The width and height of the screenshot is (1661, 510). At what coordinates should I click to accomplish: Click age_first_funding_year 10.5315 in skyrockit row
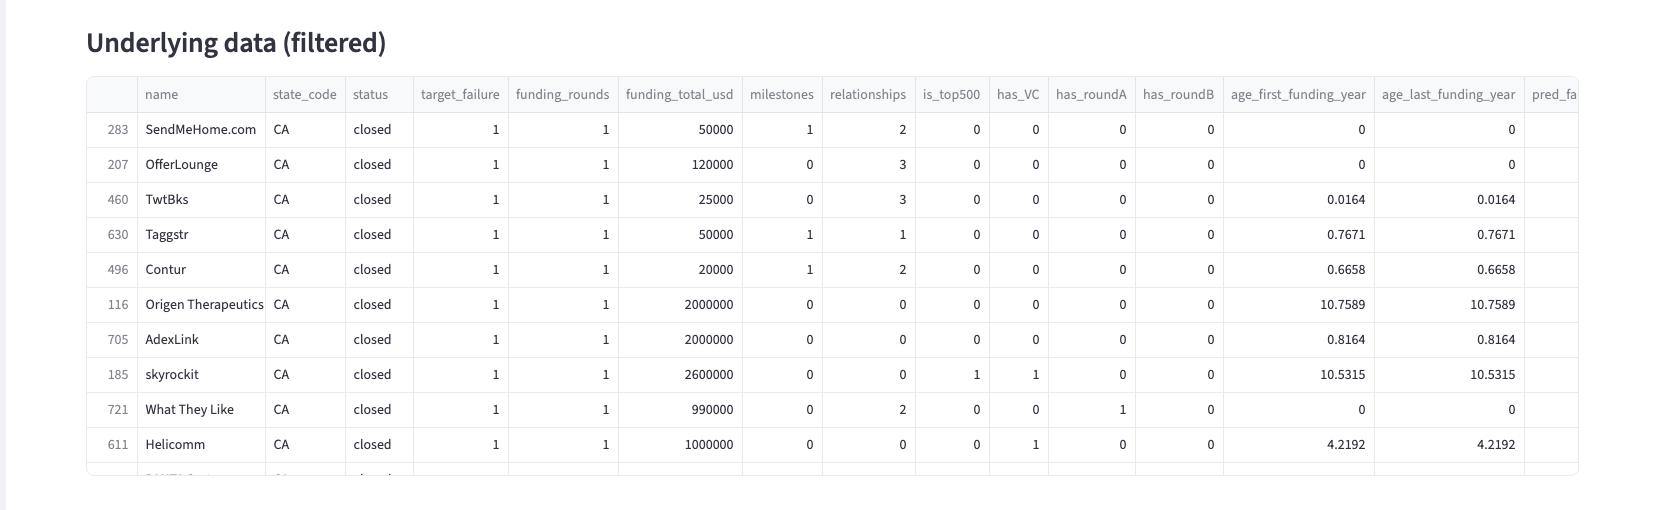[1298, 375]
